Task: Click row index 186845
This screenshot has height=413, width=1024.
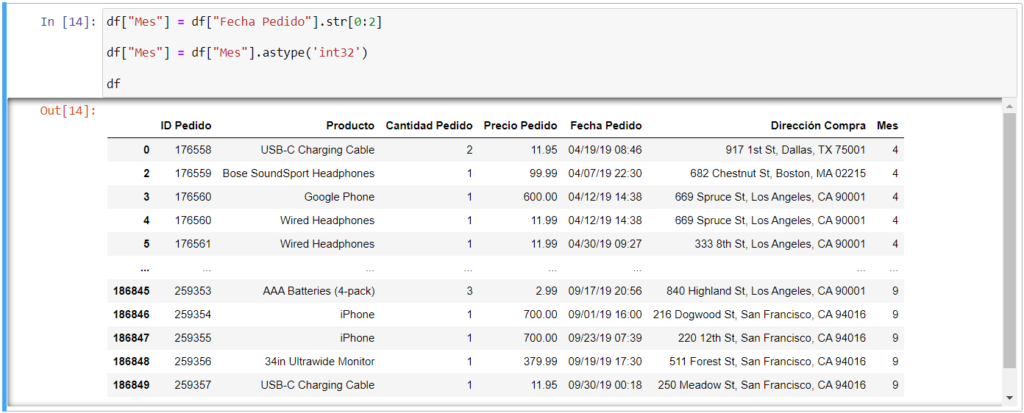Action: tap(132, 291)
